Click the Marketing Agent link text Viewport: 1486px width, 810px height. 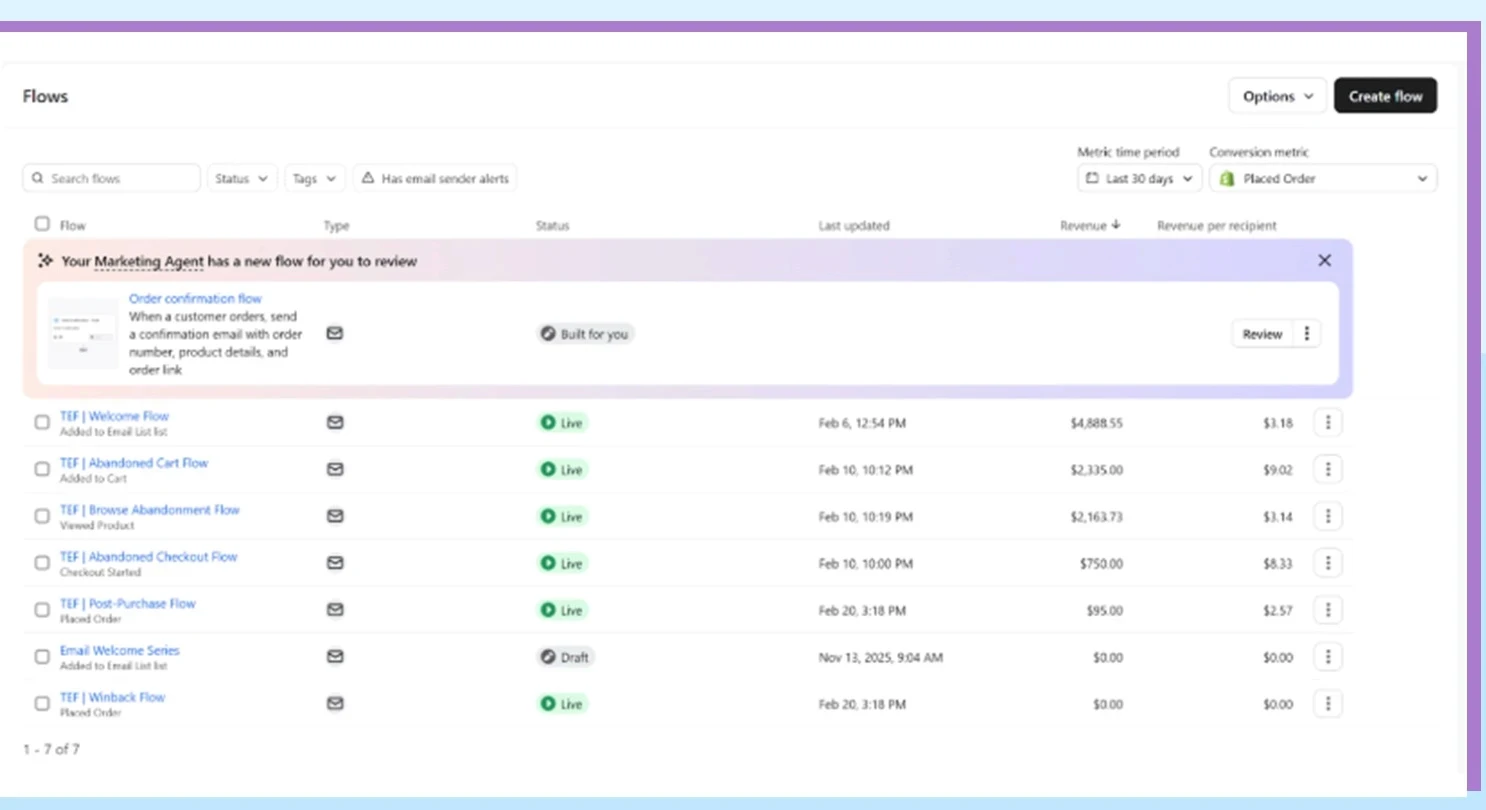click(149, 261)
